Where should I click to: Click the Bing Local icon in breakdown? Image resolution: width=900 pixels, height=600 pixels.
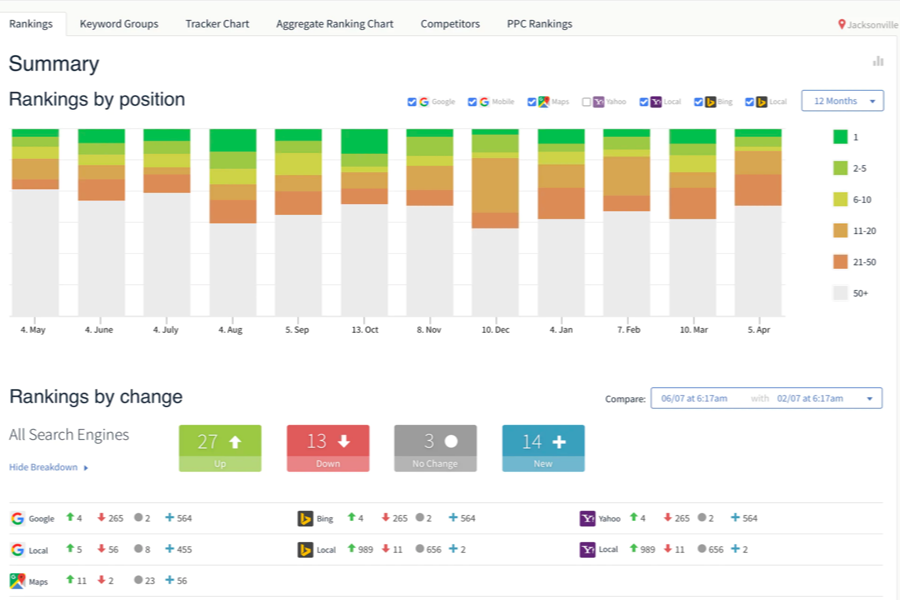pyautogui.click(x=305, y=549)
